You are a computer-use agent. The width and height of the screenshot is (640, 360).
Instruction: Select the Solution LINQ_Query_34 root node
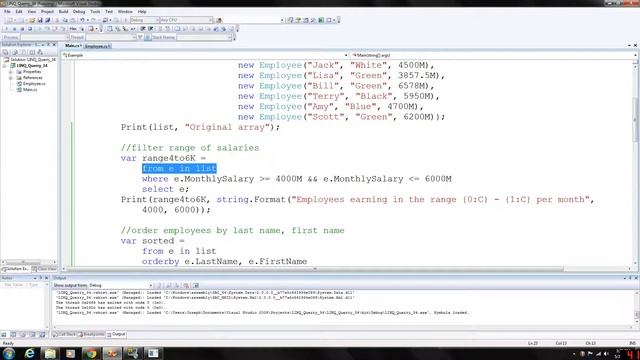(x=33, y=60)
